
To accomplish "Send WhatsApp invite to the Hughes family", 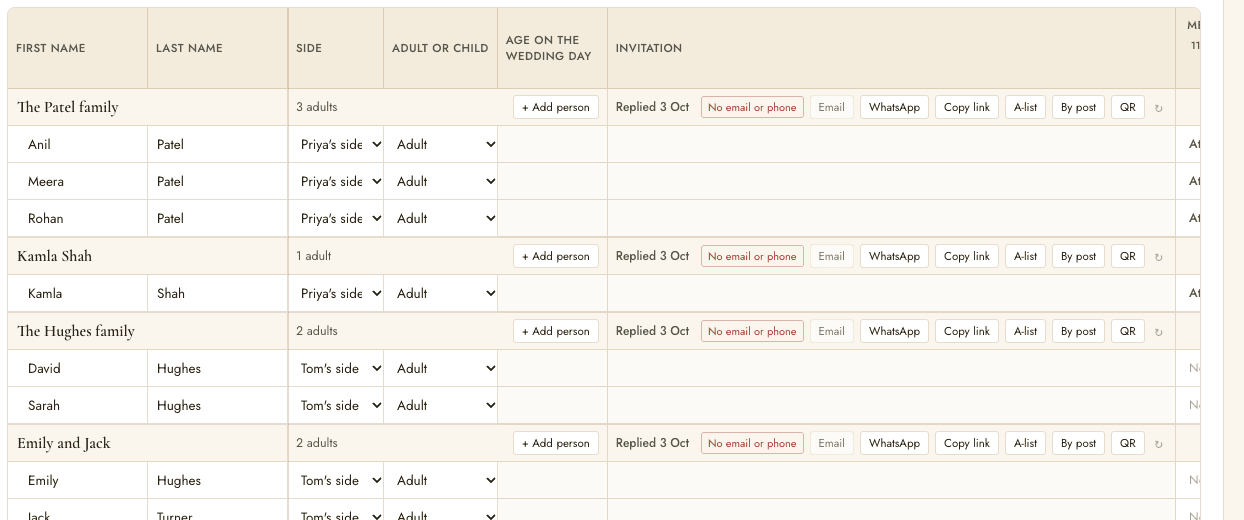I will click(x=894, y=331).
